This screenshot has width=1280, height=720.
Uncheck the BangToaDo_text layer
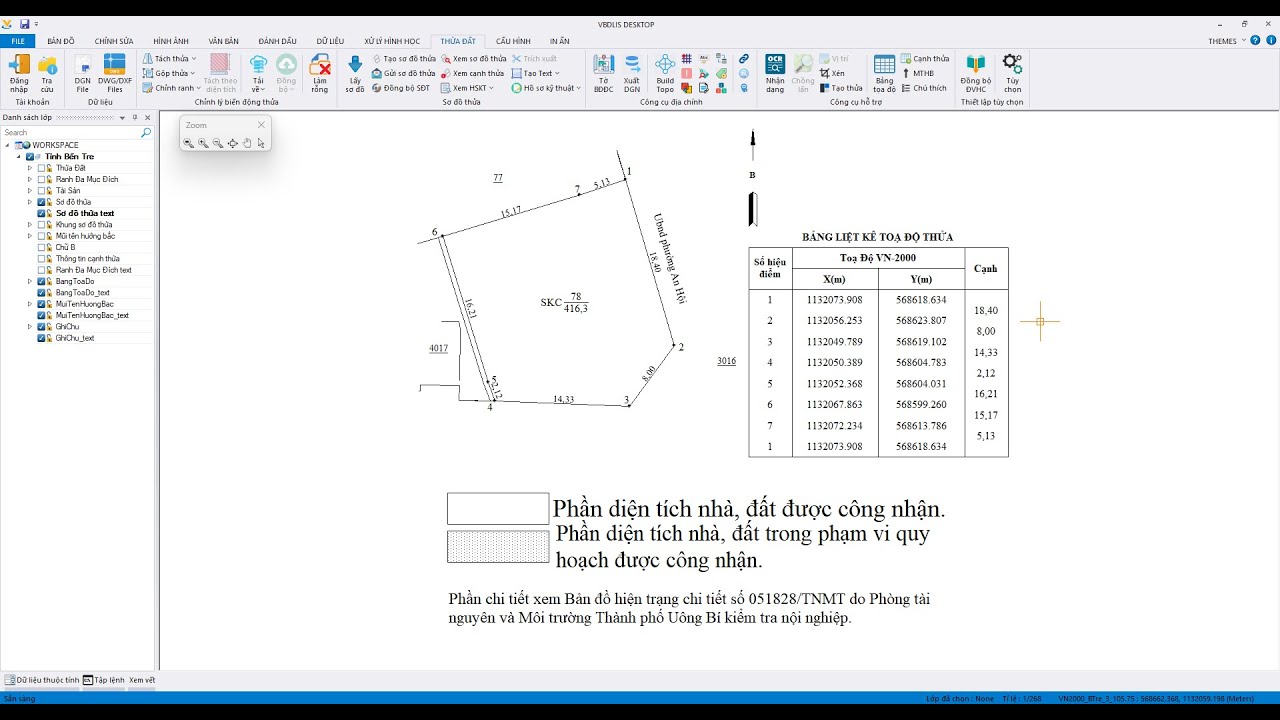(42, 292)
